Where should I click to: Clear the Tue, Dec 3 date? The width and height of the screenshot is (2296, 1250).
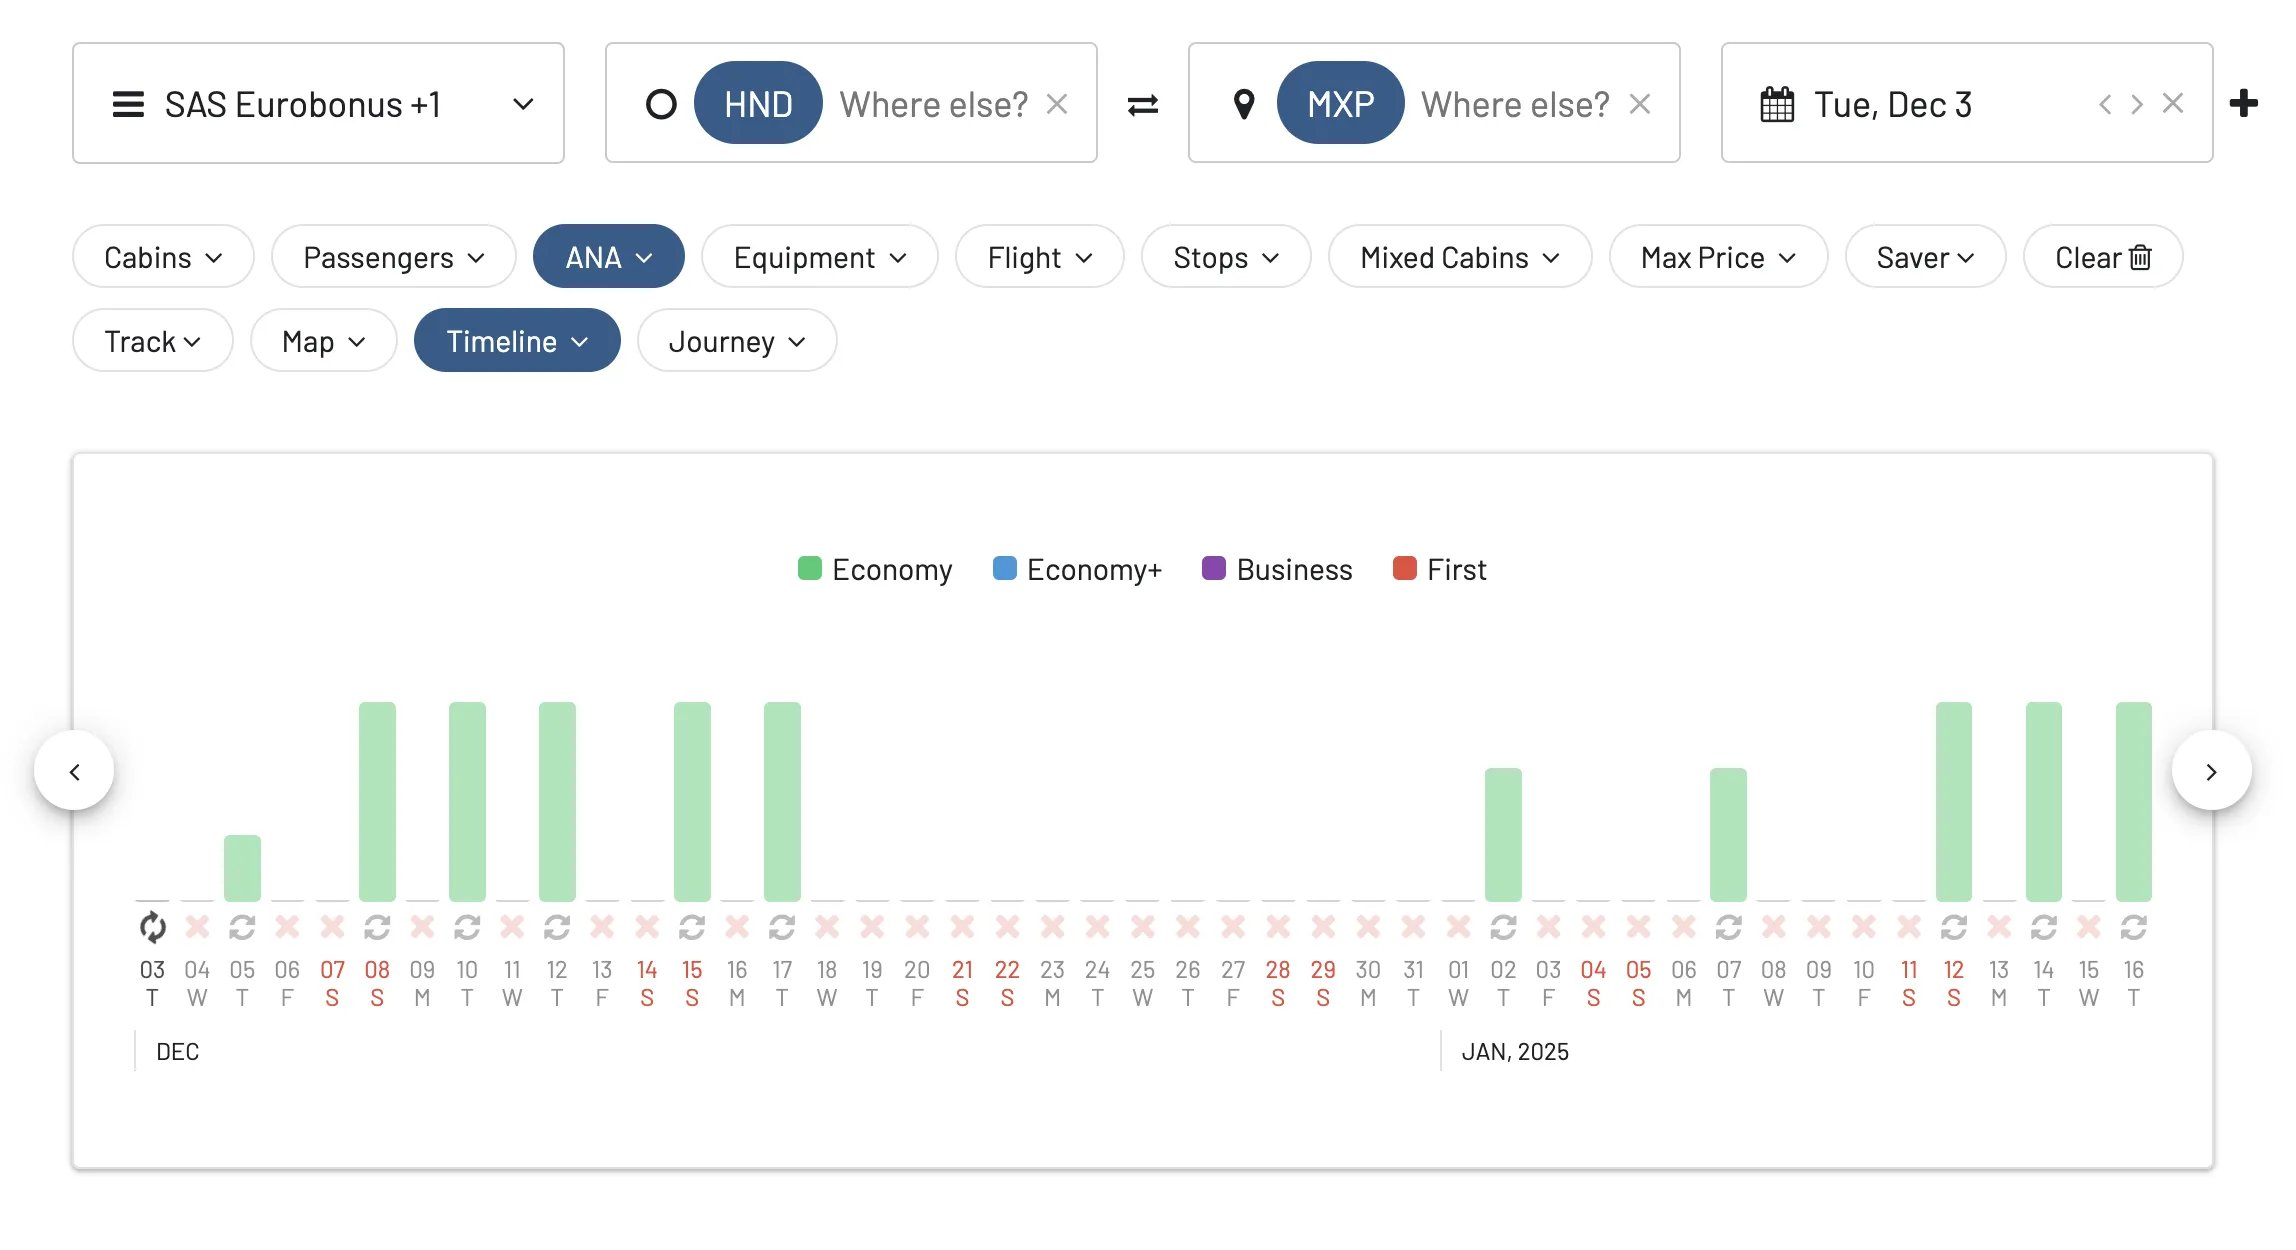point(2172,103)
